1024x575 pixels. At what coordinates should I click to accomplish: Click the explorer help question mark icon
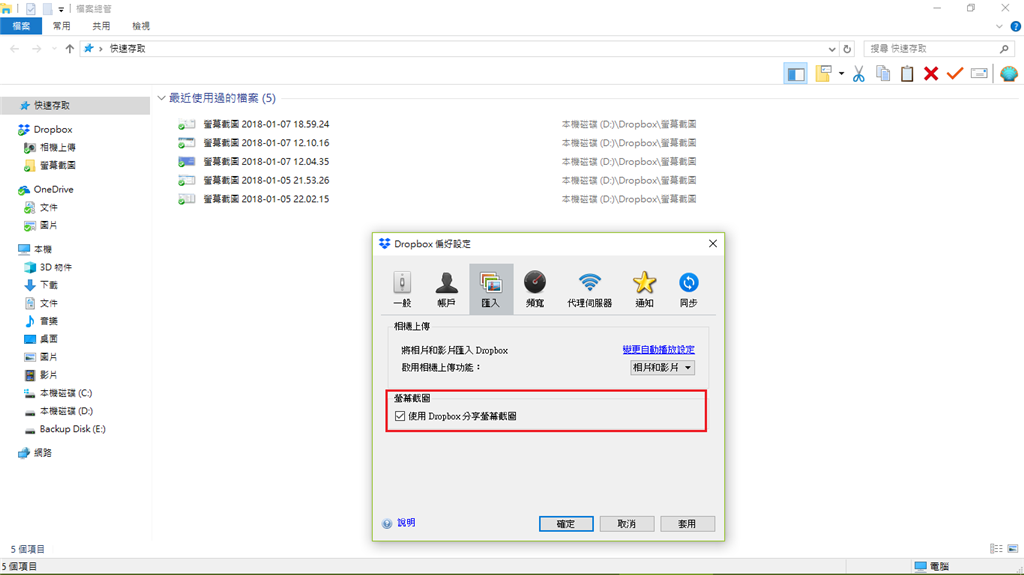pyautogui.click(x=1016, y=27)
